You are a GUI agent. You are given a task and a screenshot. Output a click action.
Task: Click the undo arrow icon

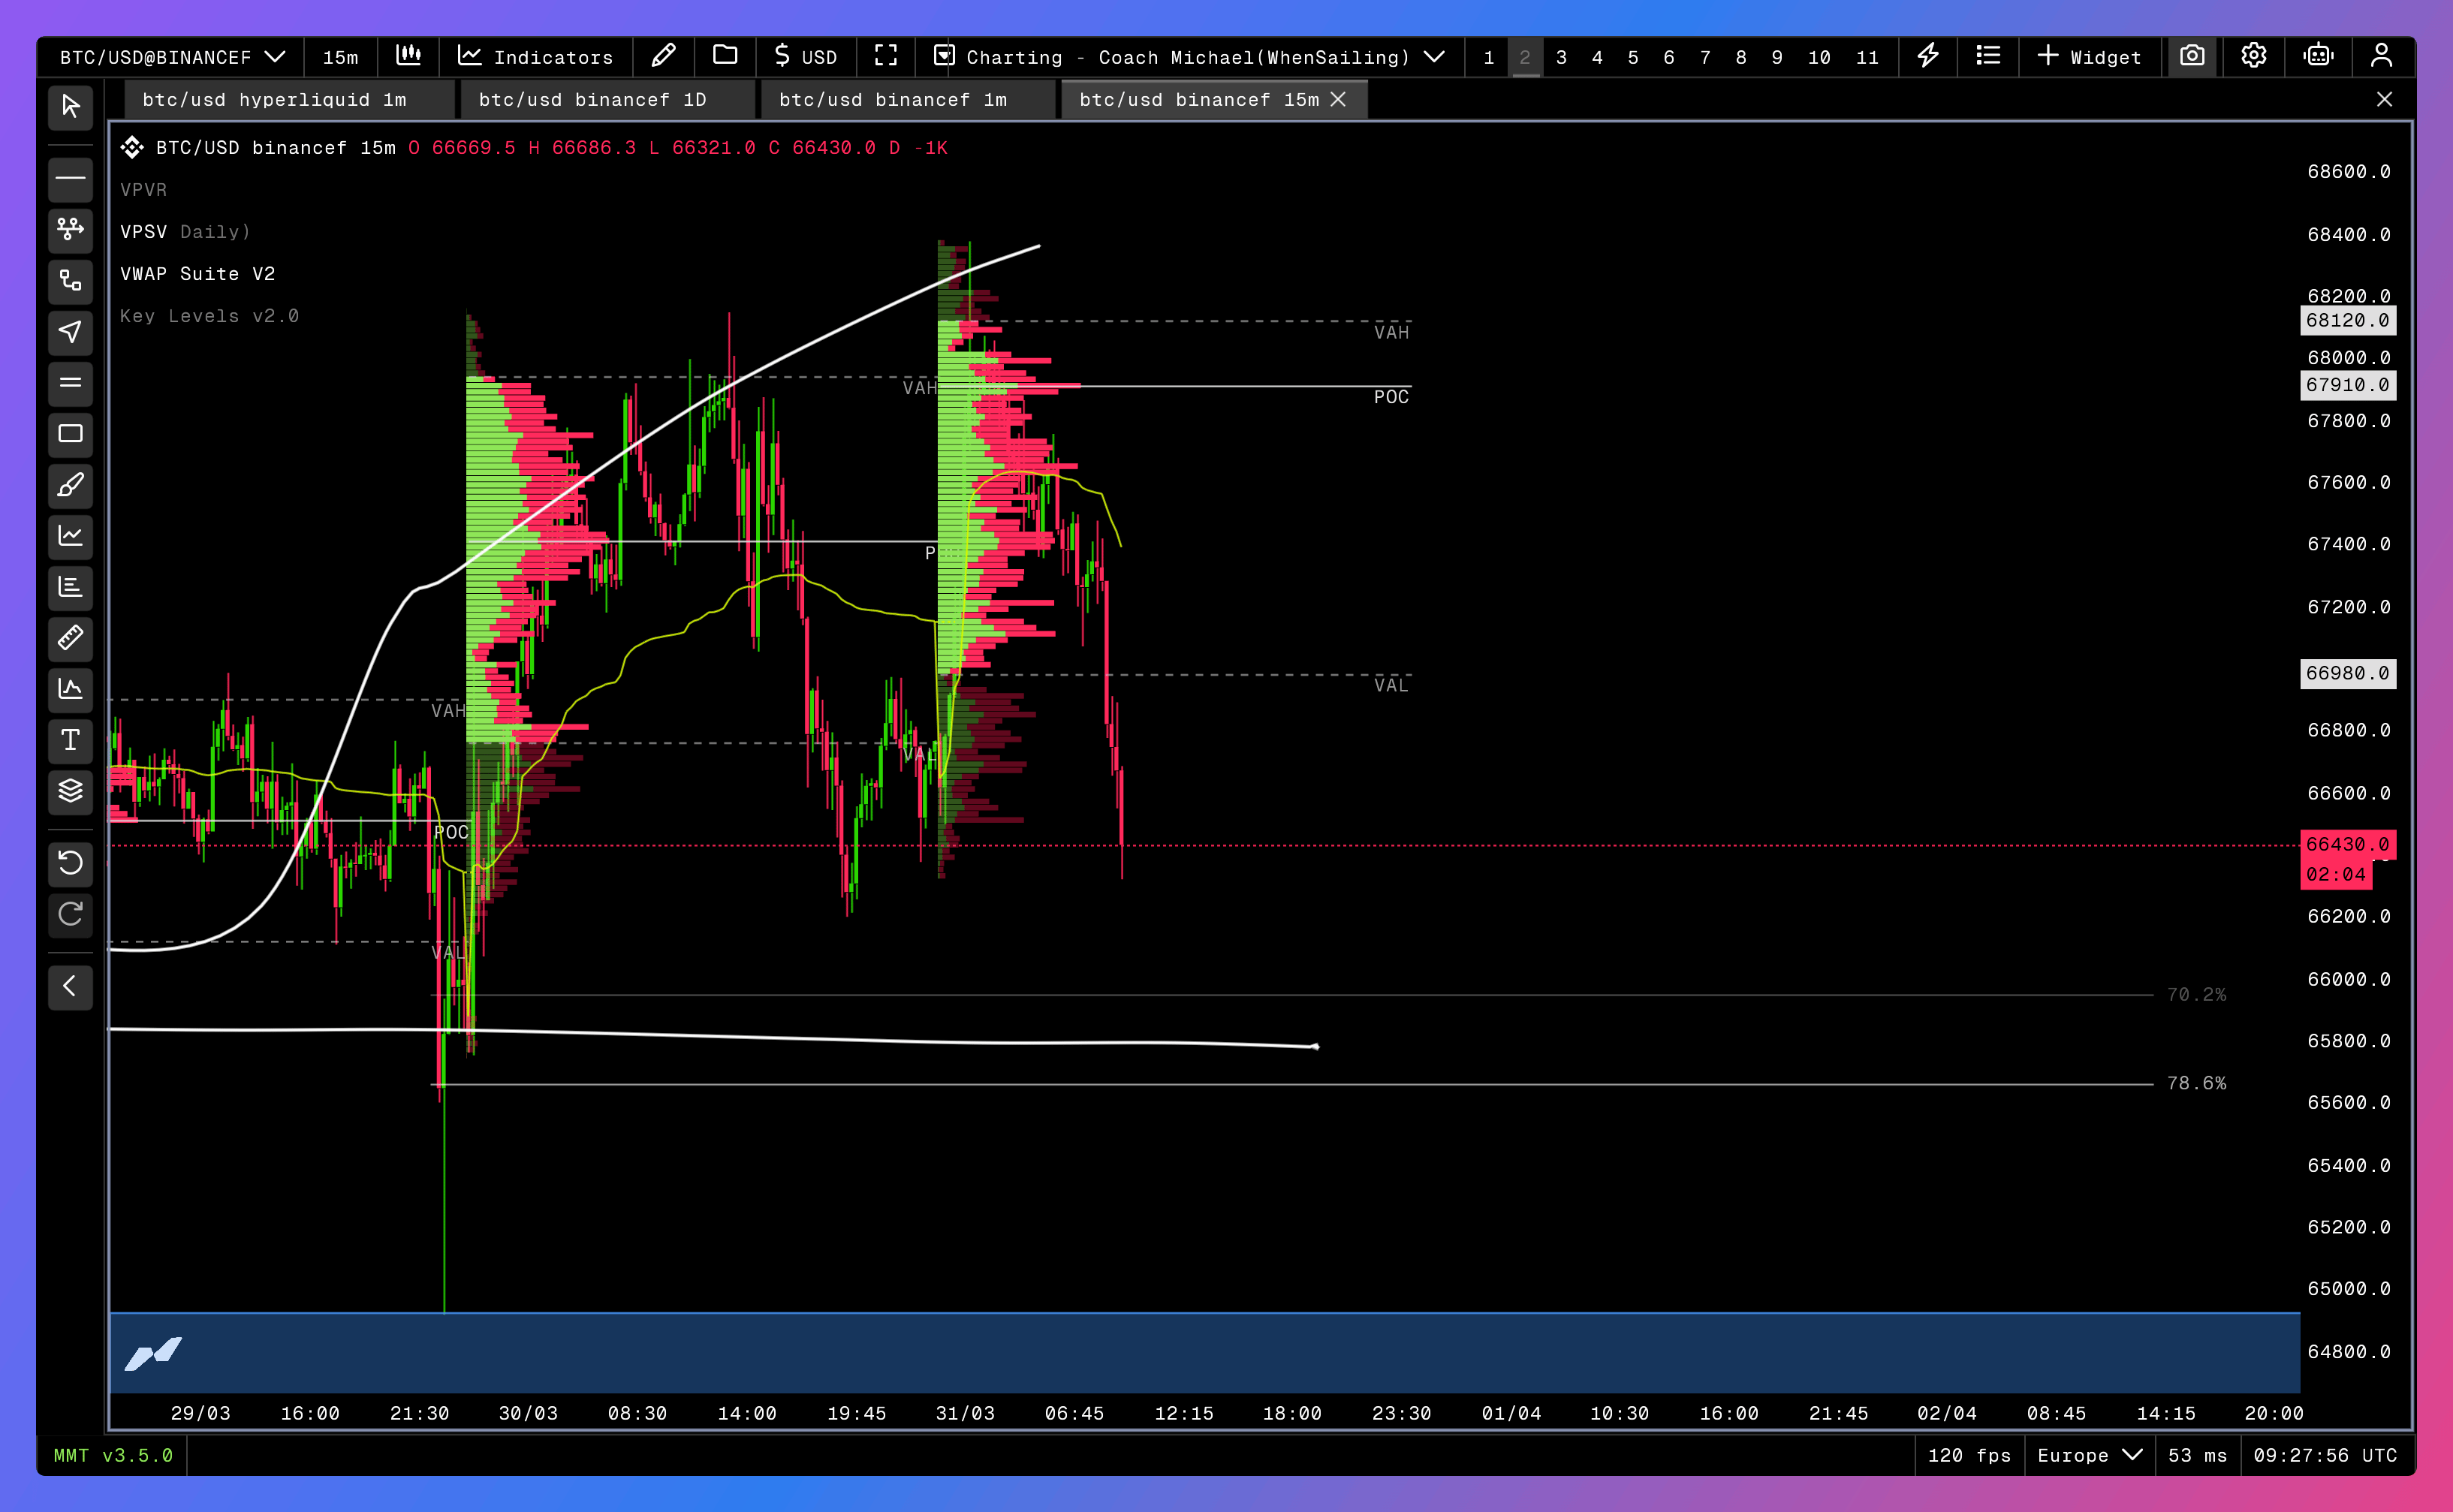point(70,862)
